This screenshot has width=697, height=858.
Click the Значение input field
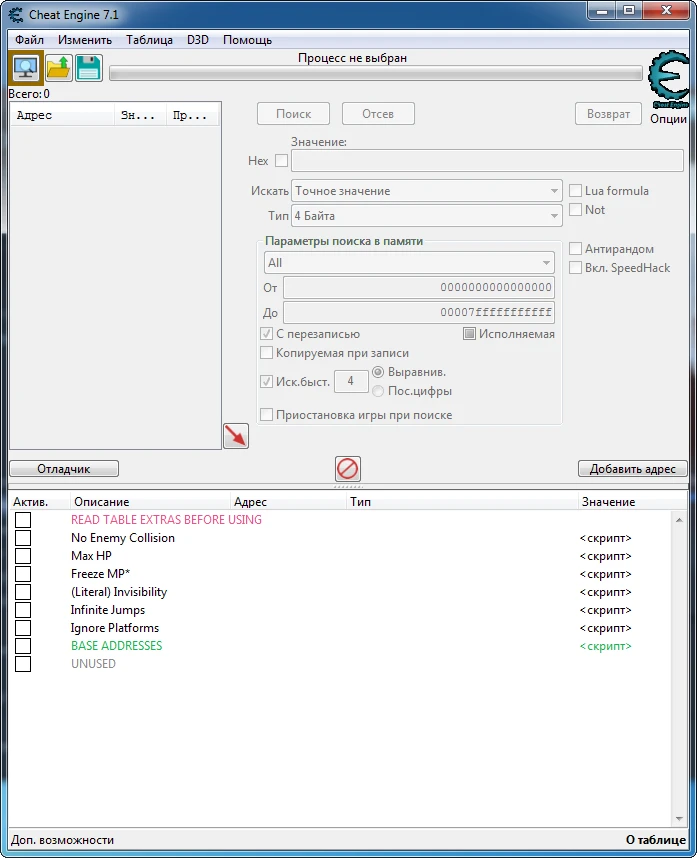(487, 161)
